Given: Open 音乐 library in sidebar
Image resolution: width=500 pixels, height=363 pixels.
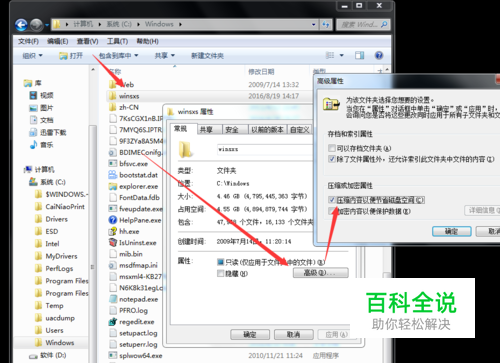Looking at the screenshot, I should coord(41,145).
